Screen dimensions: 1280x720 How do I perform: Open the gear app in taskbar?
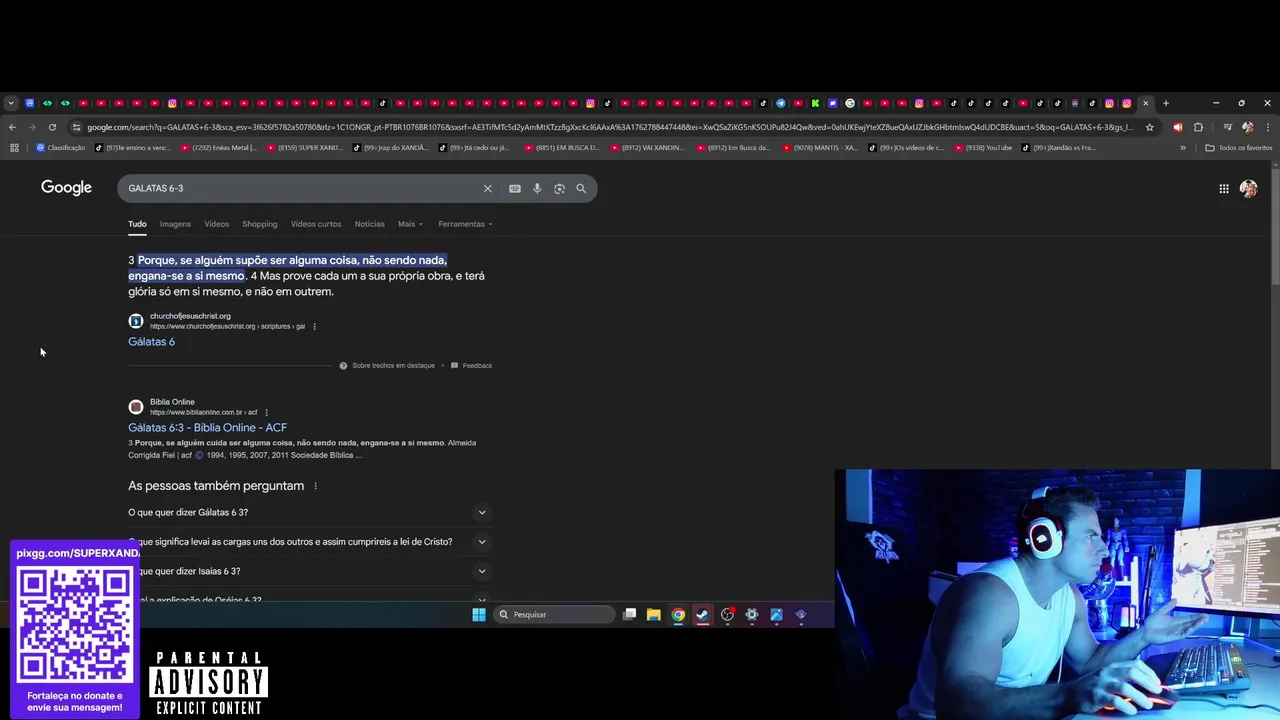coord(752,614)
